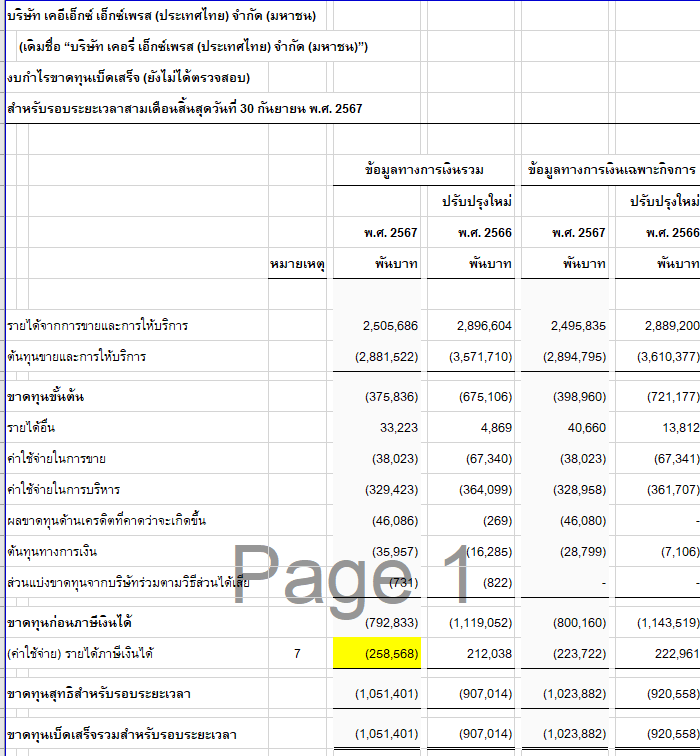This screenshot has height=756, width=700.
Task: Select the period row ending 30 กันยายน พ.ศ. 2567
Action: (x=185, y=108)
